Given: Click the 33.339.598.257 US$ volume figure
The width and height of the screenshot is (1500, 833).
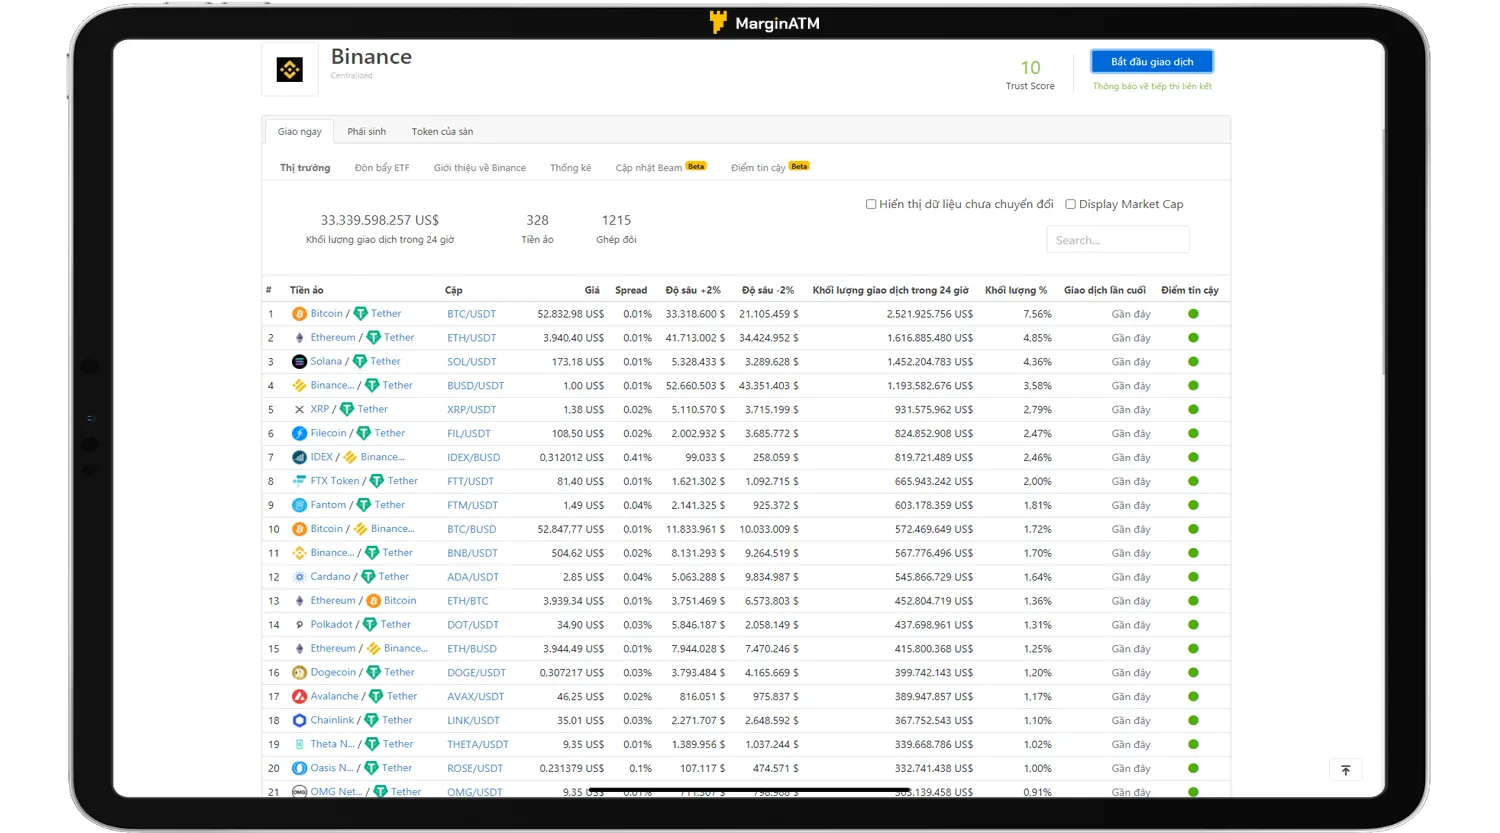Looking at the screenshot, I should [x=379, y=220].
